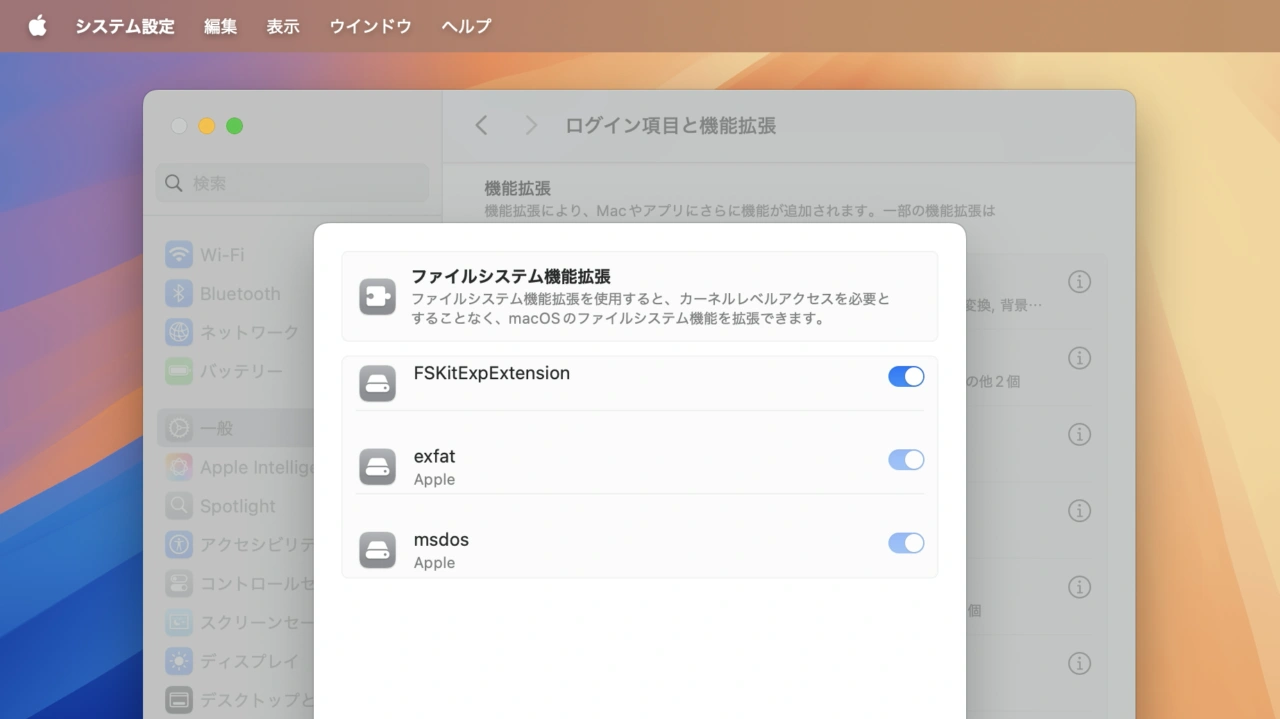Open the ヘルプ menu
The width and height of the screenshot is (1280, 719).
coord(466,26)
